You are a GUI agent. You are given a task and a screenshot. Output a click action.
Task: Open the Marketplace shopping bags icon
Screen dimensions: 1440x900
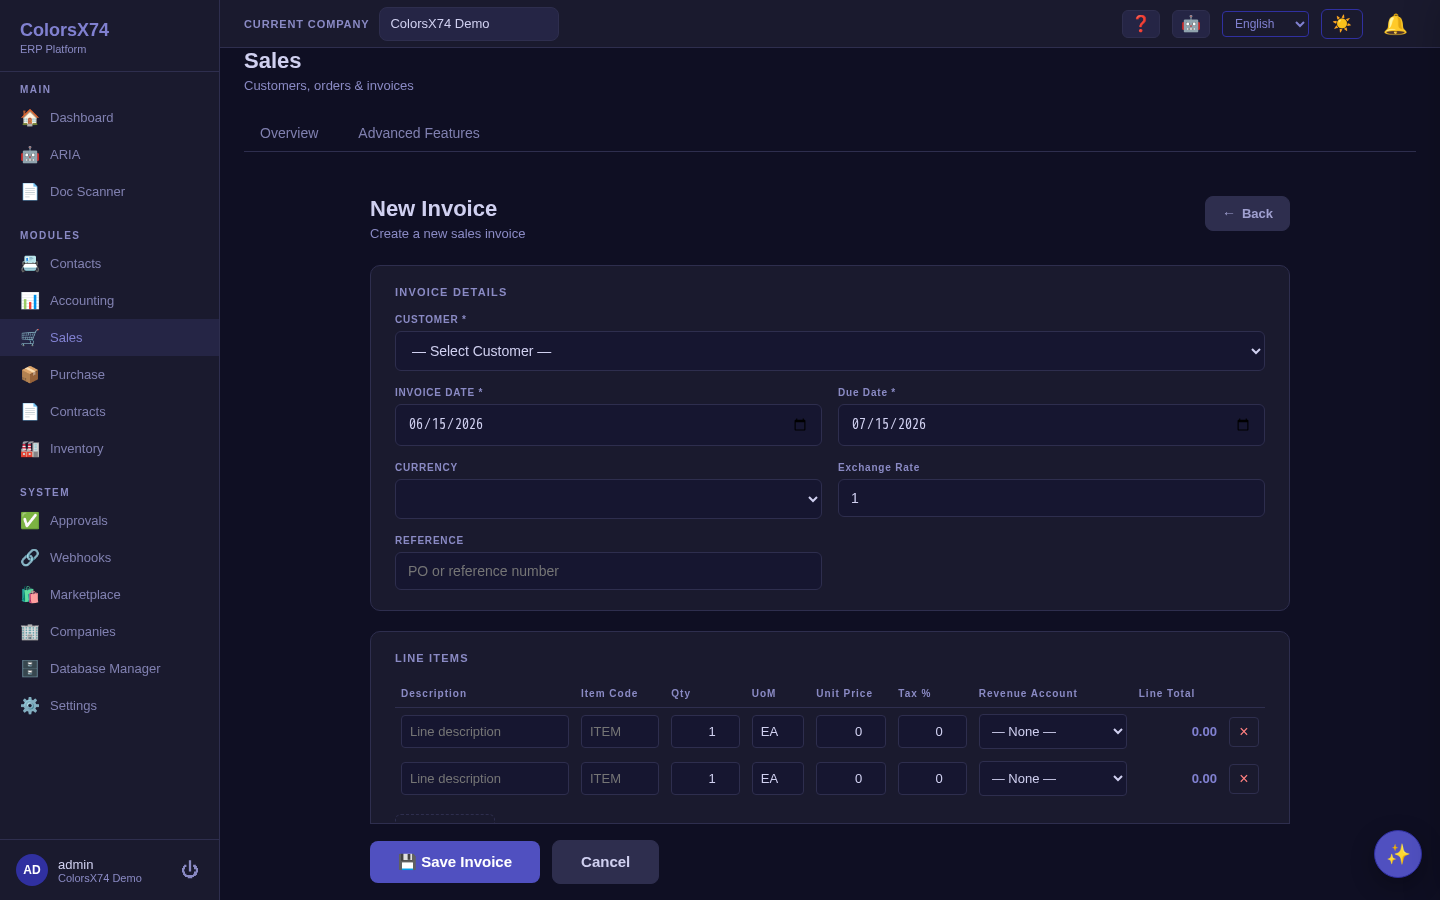(30, 595)
